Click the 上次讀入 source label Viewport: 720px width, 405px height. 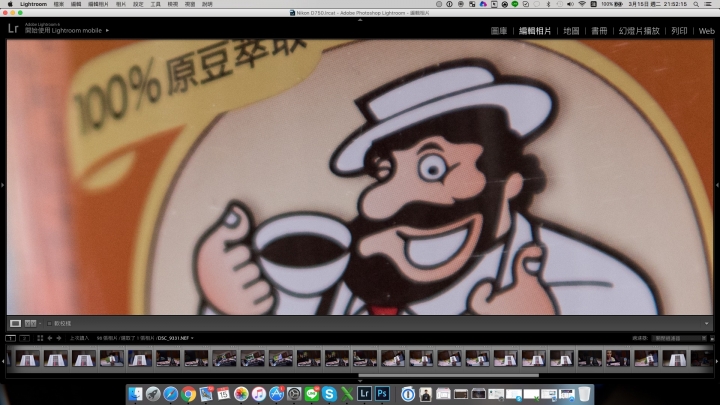79,338
